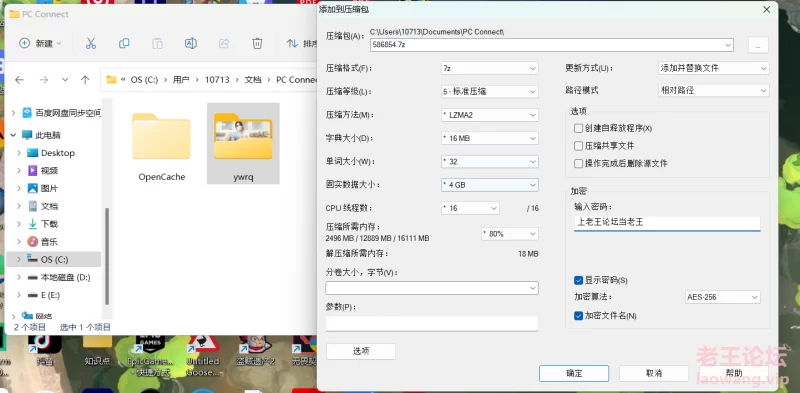The width and height of the screenshot is (800, 393).
Task: Click OS (C:) in address breadcrumb
Action: point(144,80)
